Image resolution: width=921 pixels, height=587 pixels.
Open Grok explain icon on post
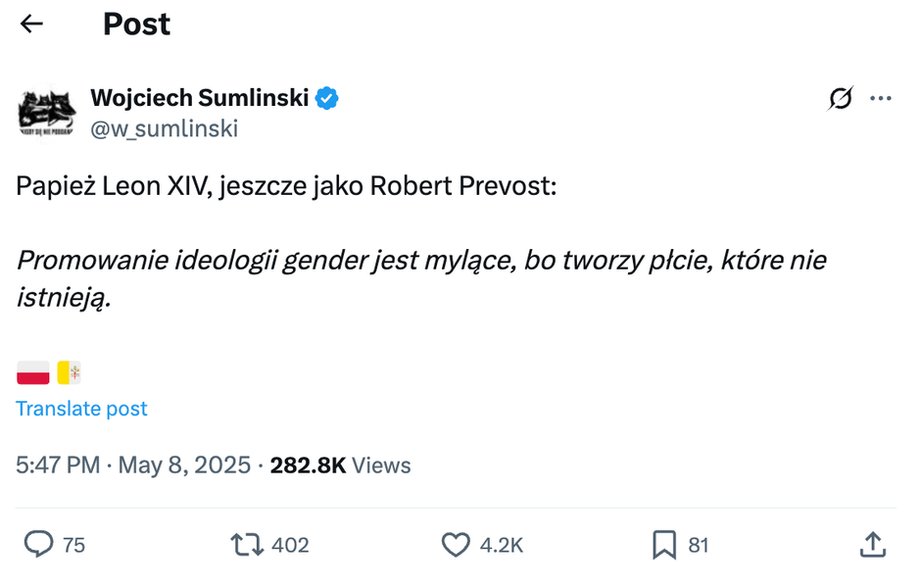(x=841, y=98)
